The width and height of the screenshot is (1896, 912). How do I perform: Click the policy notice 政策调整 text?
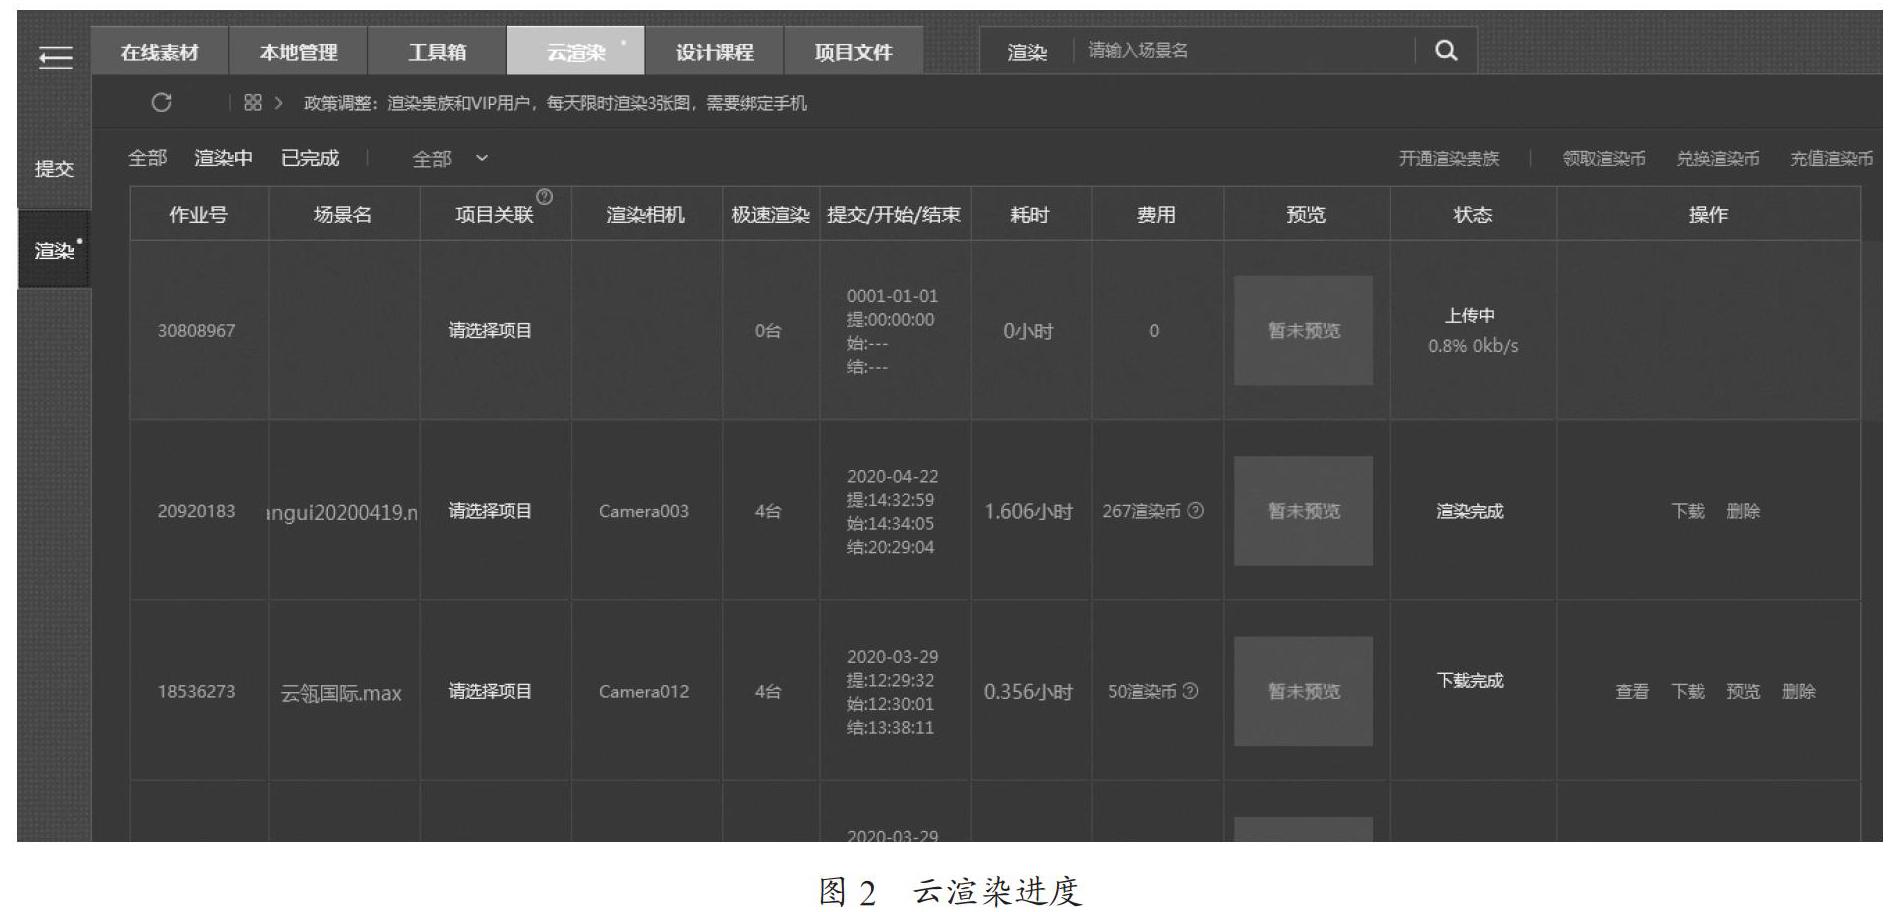555,103
